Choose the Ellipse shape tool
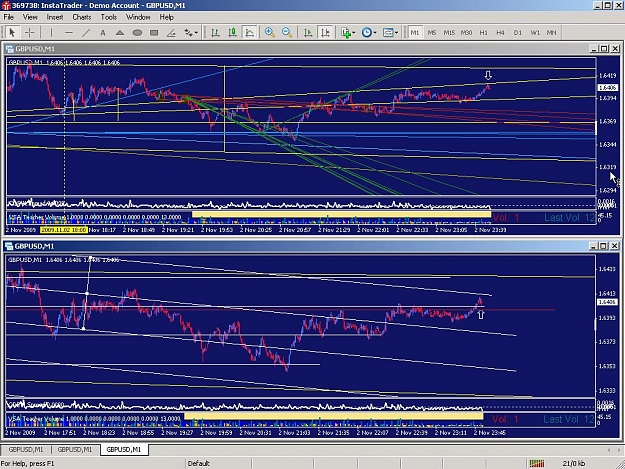The image size is (625, 469). [137, 32]
